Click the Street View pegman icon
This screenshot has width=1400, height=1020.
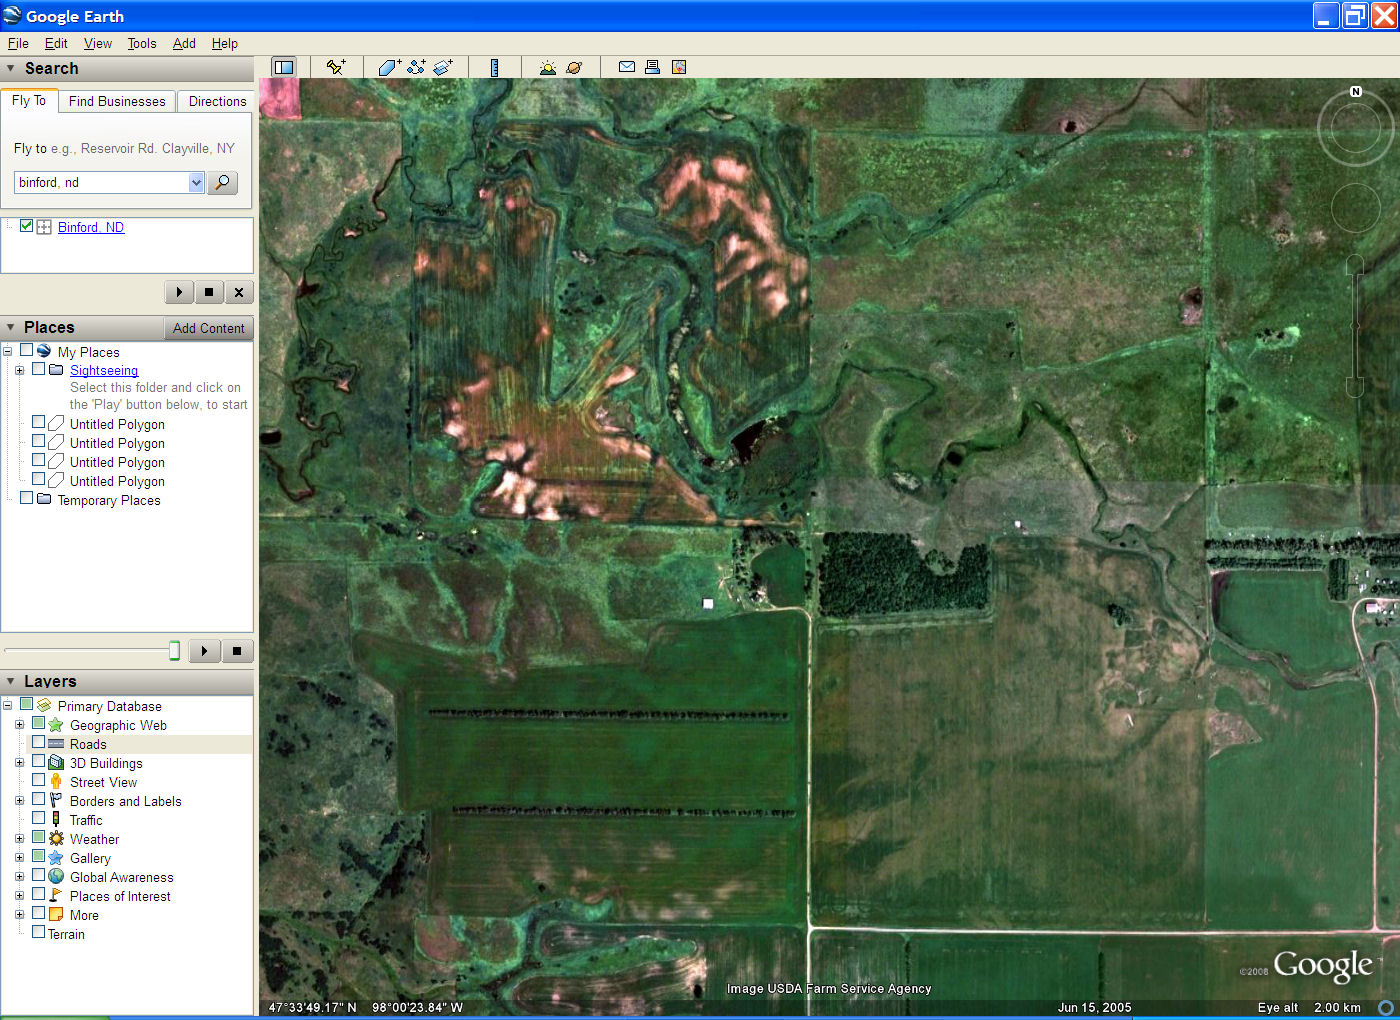tap(56, 782)
